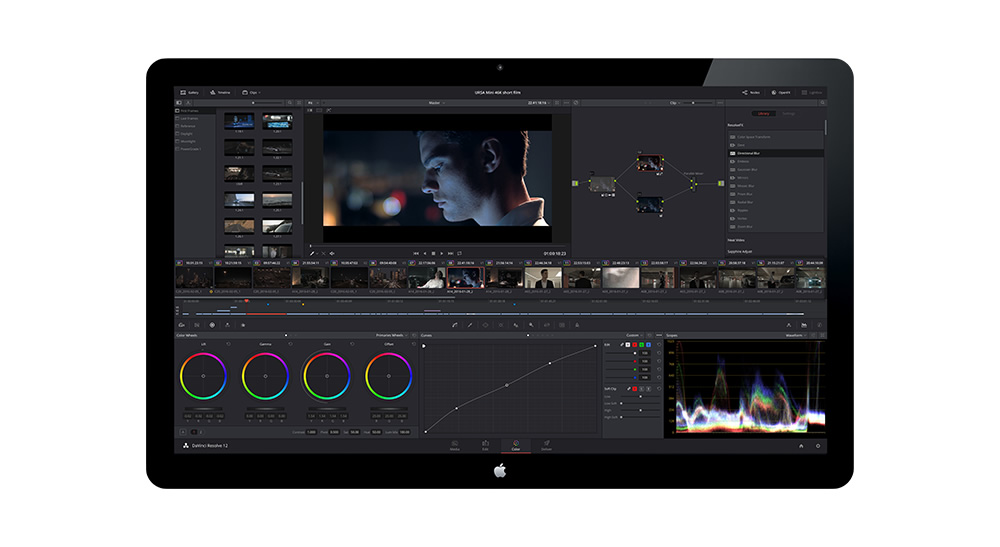This screenshot has height=547, width=1000.
Task: Switch to the Edit page tab
Action: (x=485, y=445)
